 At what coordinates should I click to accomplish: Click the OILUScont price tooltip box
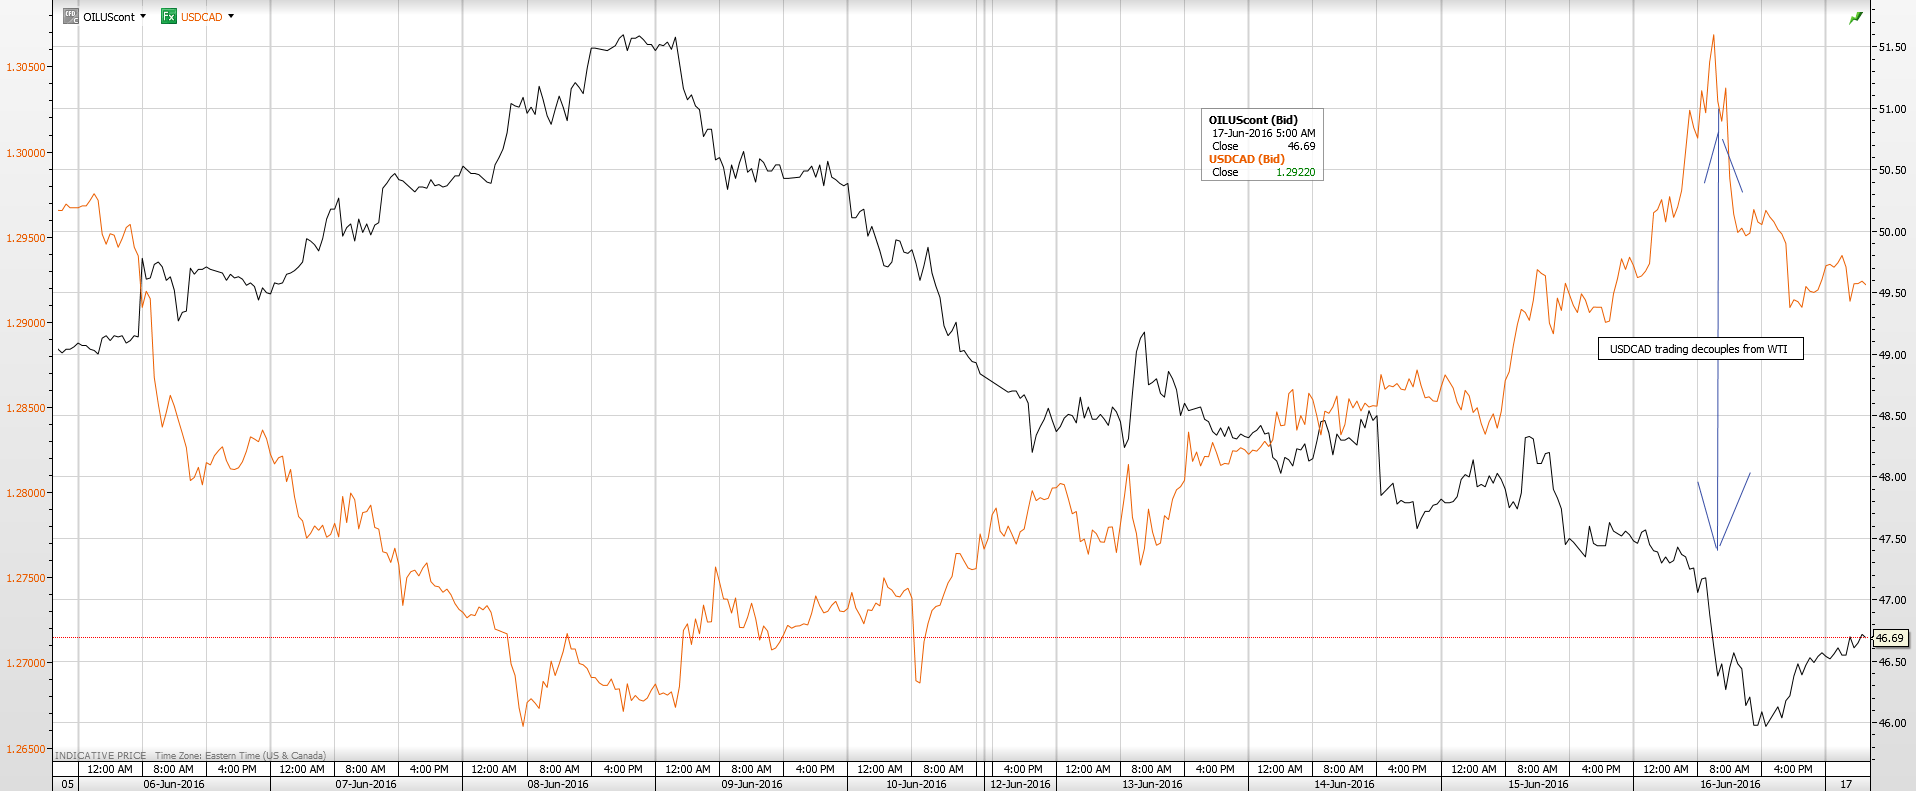point(1261,145)
